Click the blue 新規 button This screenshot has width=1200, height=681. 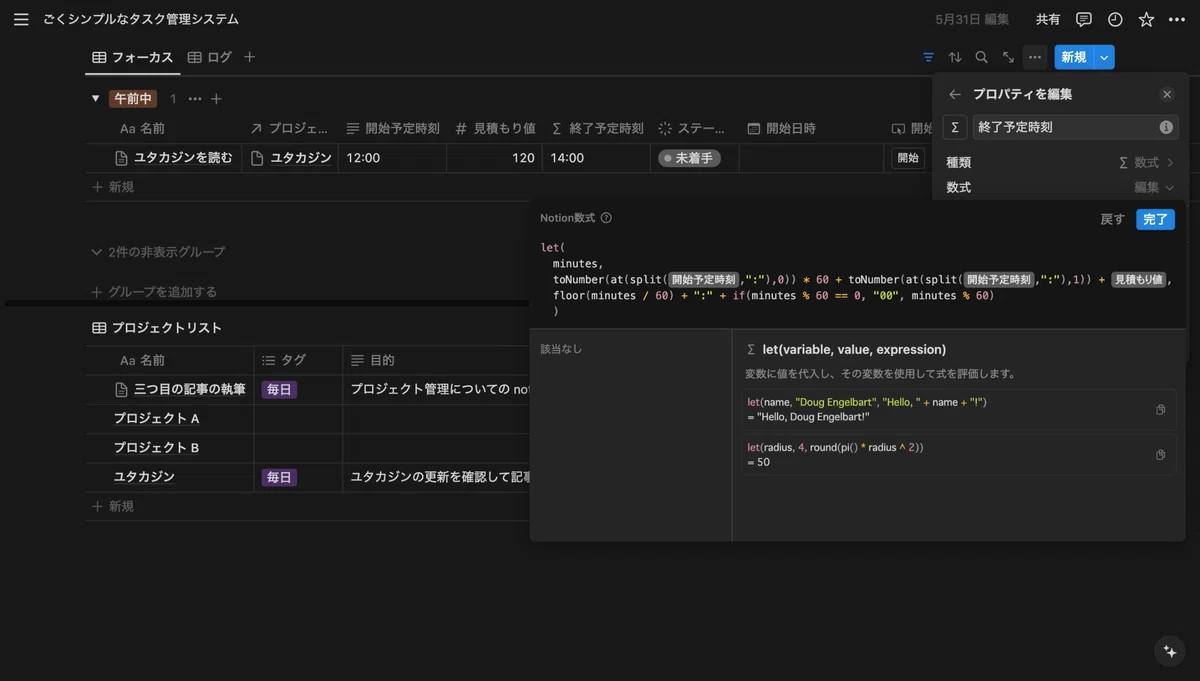pyautogui.click(x=1074, y=57)
